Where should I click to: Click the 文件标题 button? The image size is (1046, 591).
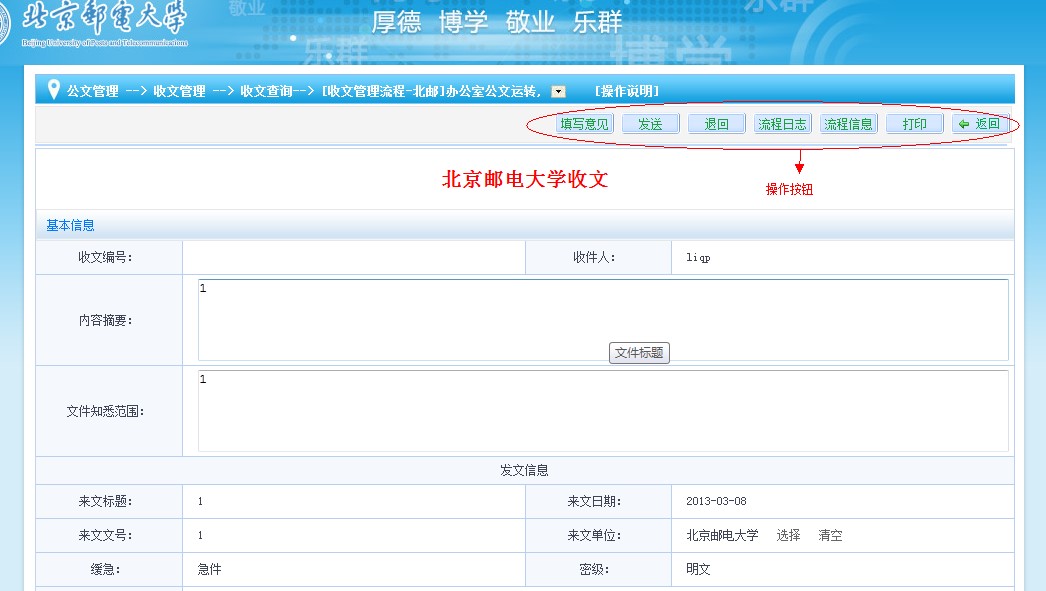(x=639, y=353)
